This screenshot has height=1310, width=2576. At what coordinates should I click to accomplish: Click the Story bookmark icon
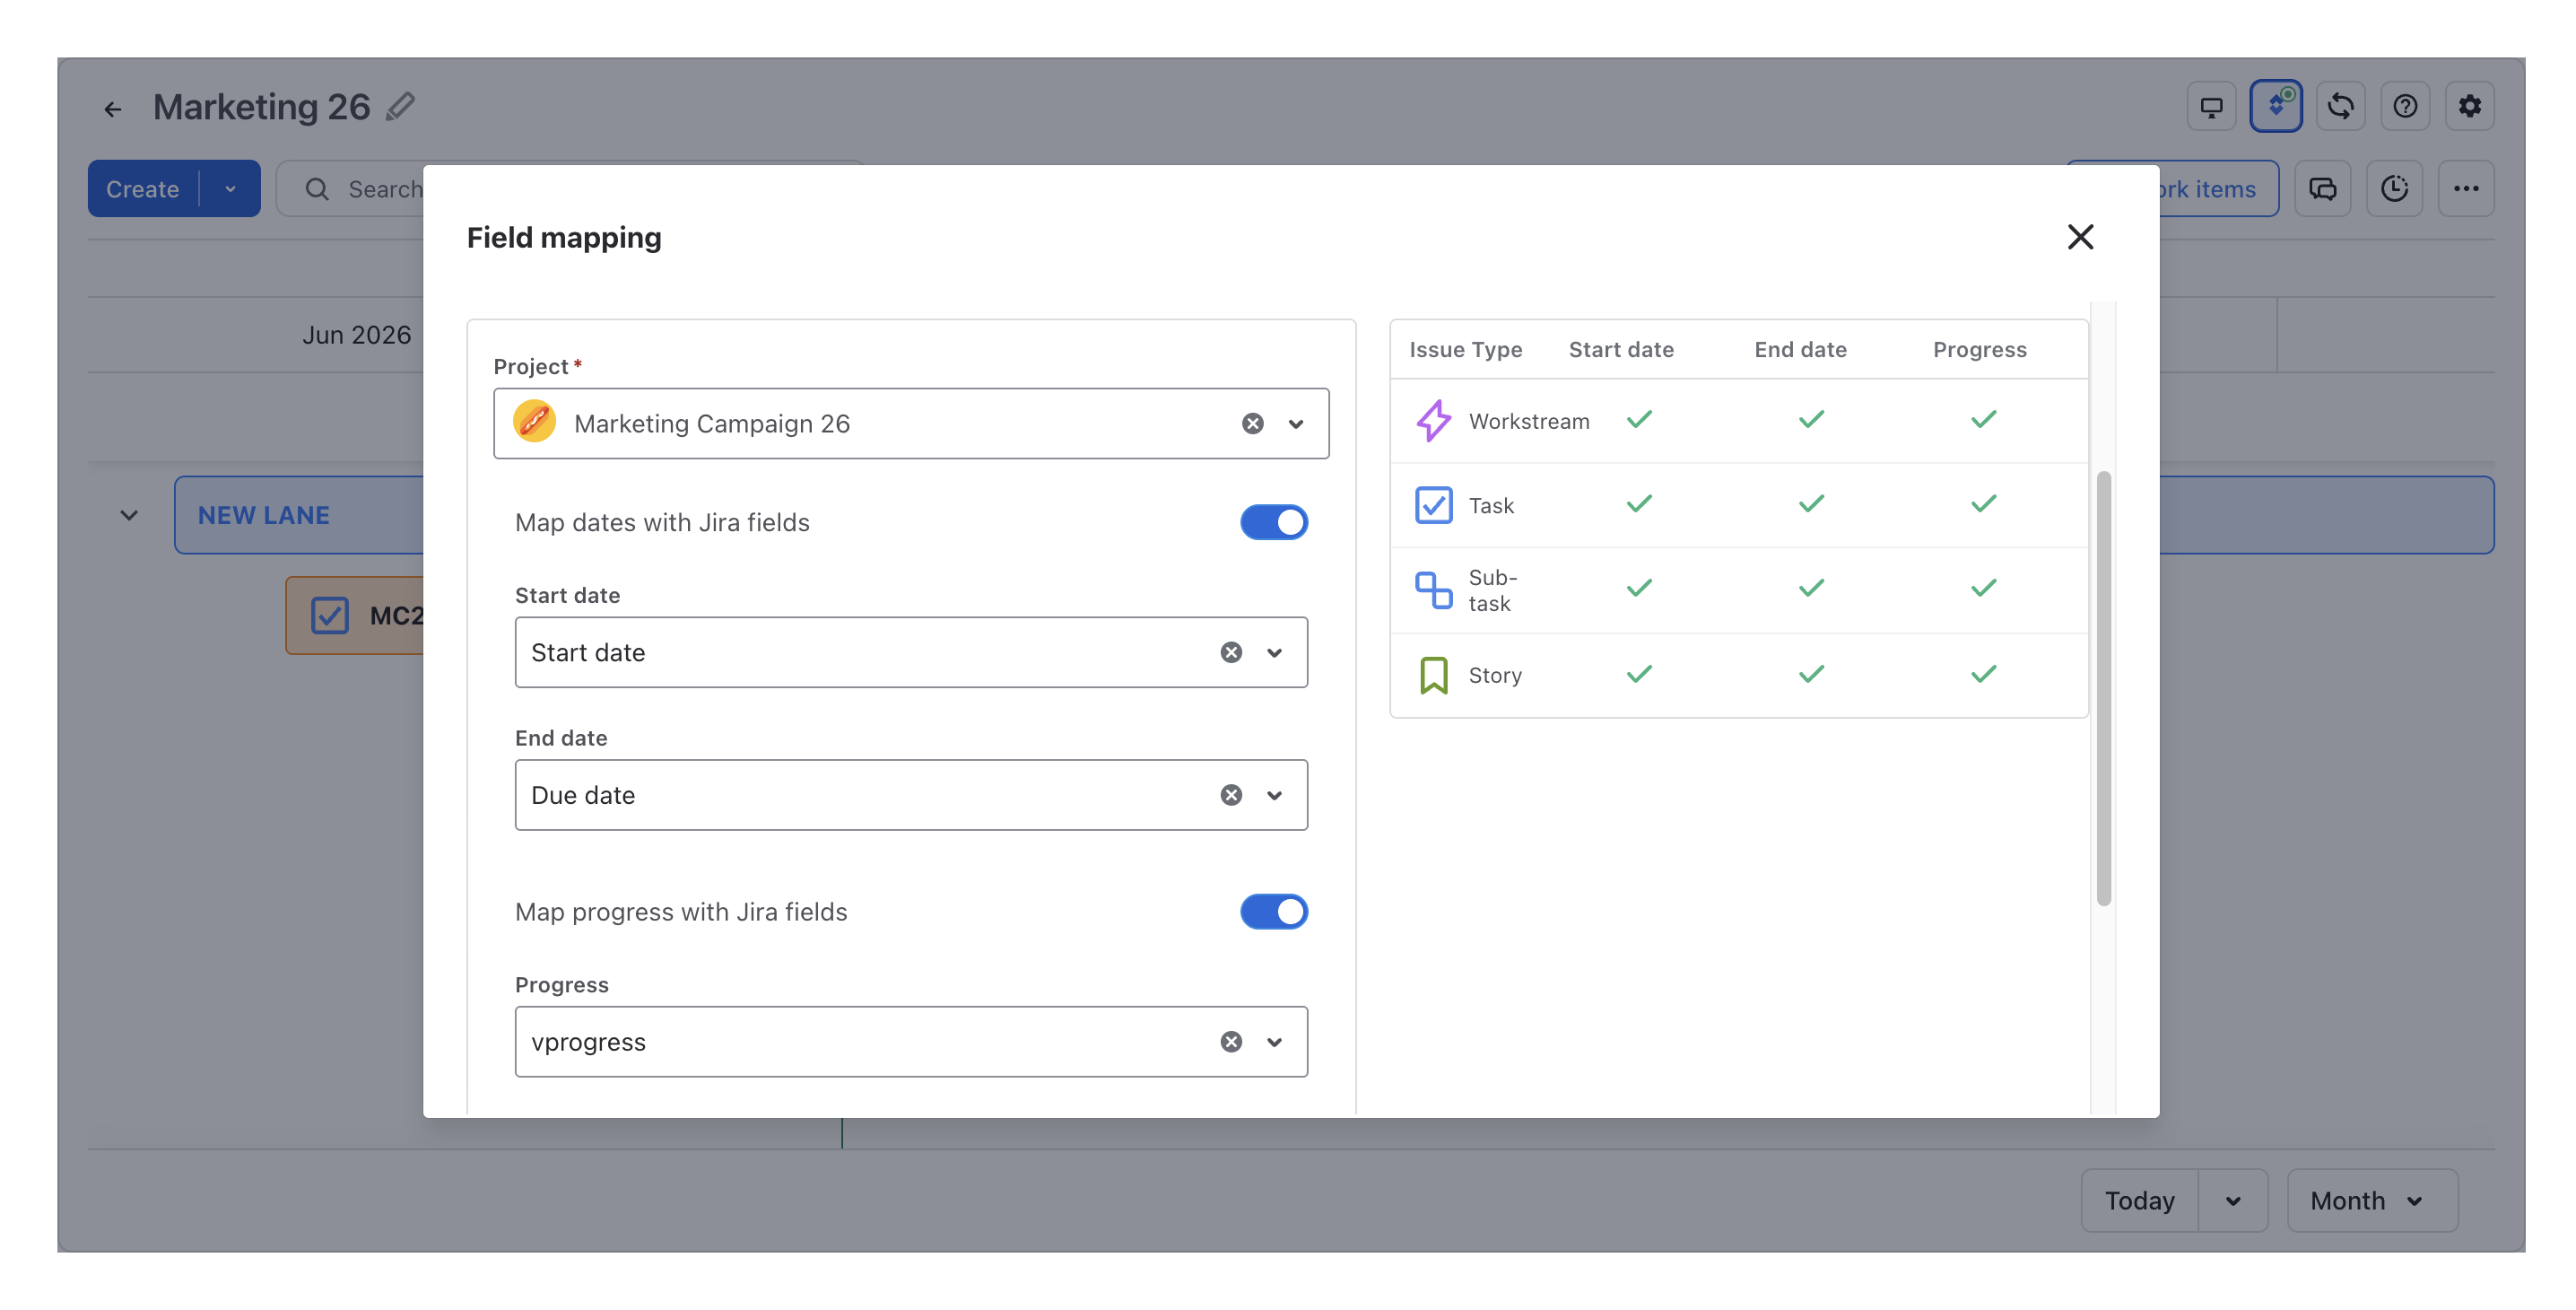pyautogui.click(x=1433, y=675)
